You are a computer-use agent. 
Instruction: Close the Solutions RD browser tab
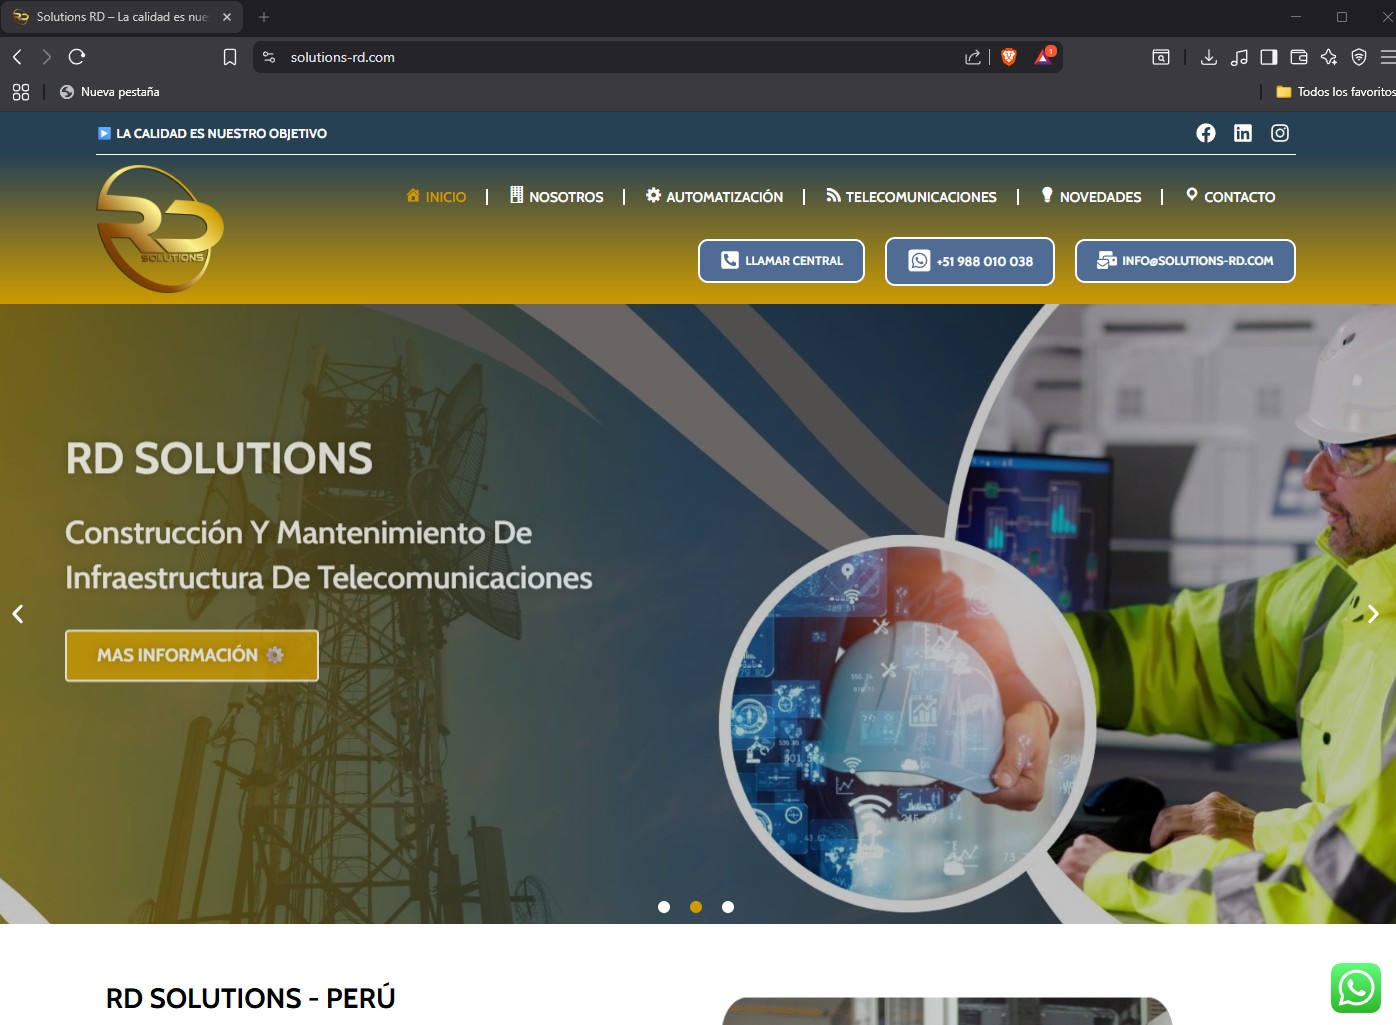[227, 17]
